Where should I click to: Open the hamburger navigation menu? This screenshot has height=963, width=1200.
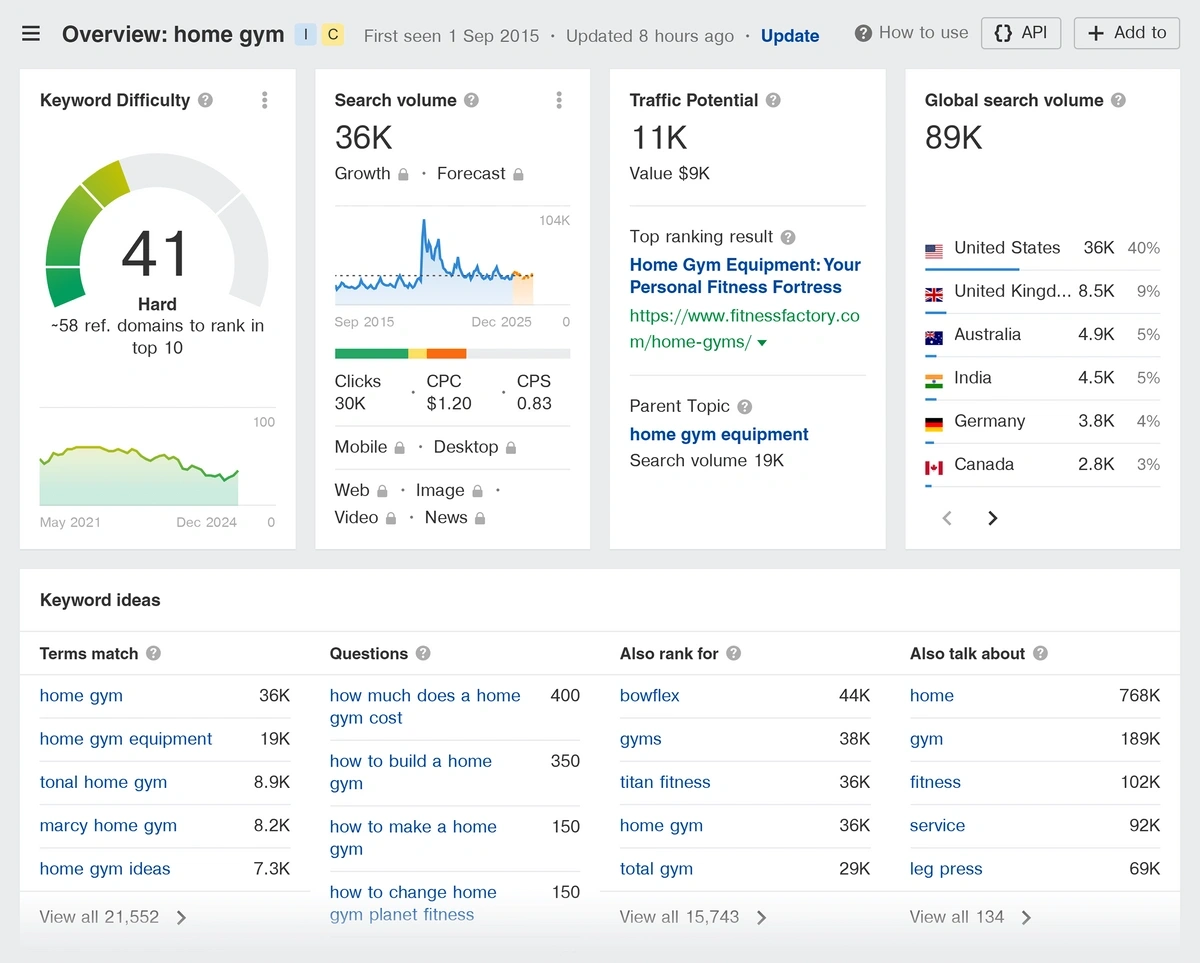point(31,34)
